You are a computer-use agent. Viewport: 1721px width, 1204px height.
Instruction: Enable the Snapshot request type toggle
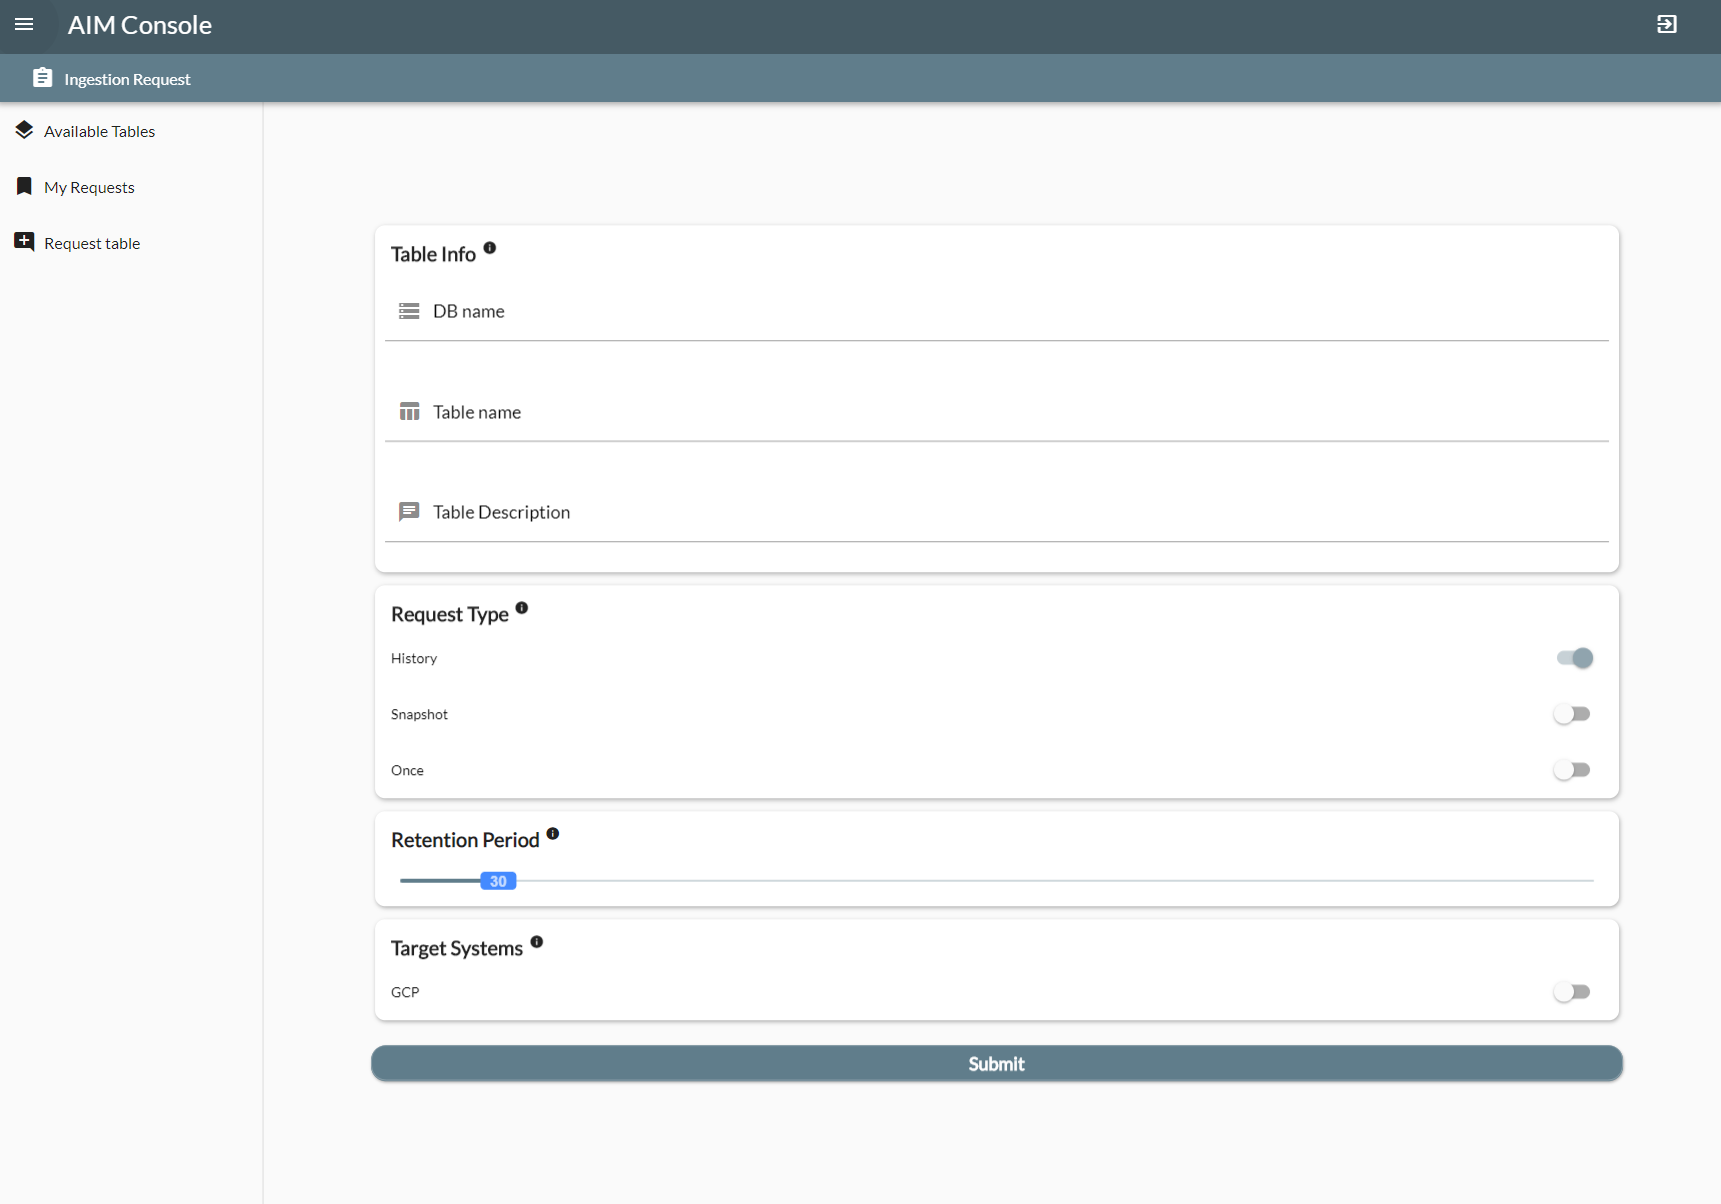point(1572,714)
